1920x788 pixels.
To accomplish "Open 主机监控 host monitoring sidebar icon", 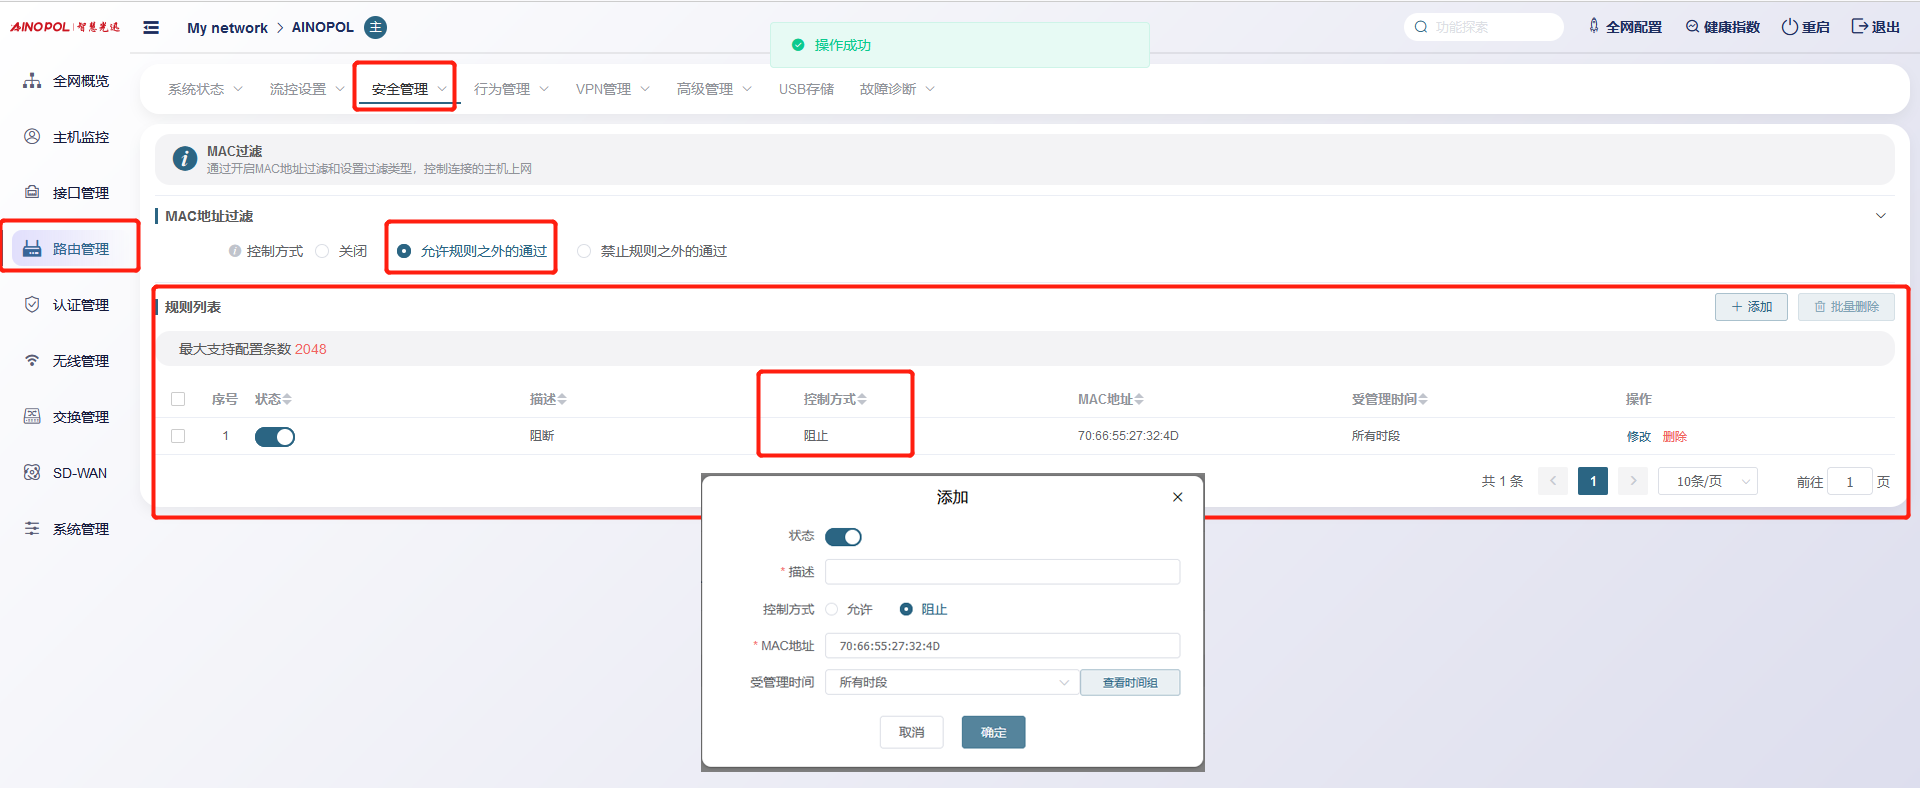I will click(32, 137).
